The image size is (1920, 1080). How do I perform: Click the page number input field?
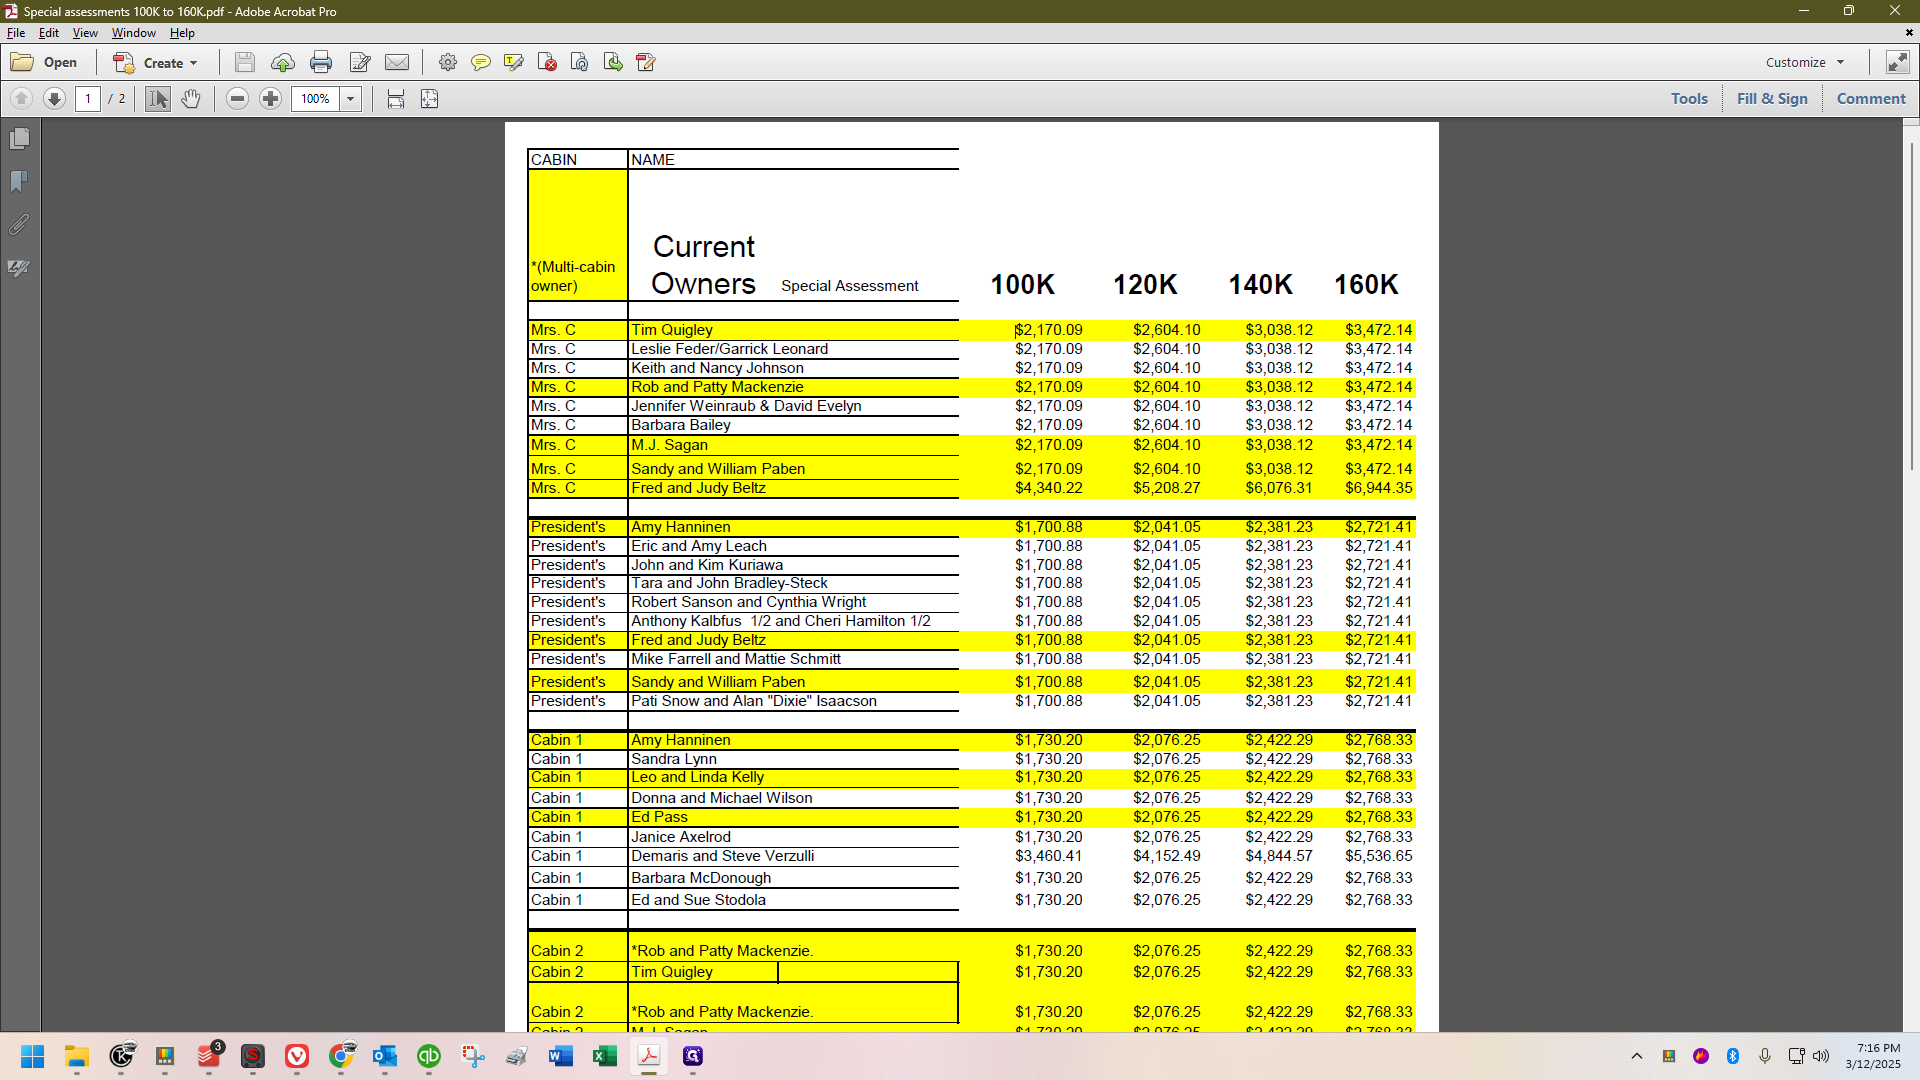(x=88, y=99)
